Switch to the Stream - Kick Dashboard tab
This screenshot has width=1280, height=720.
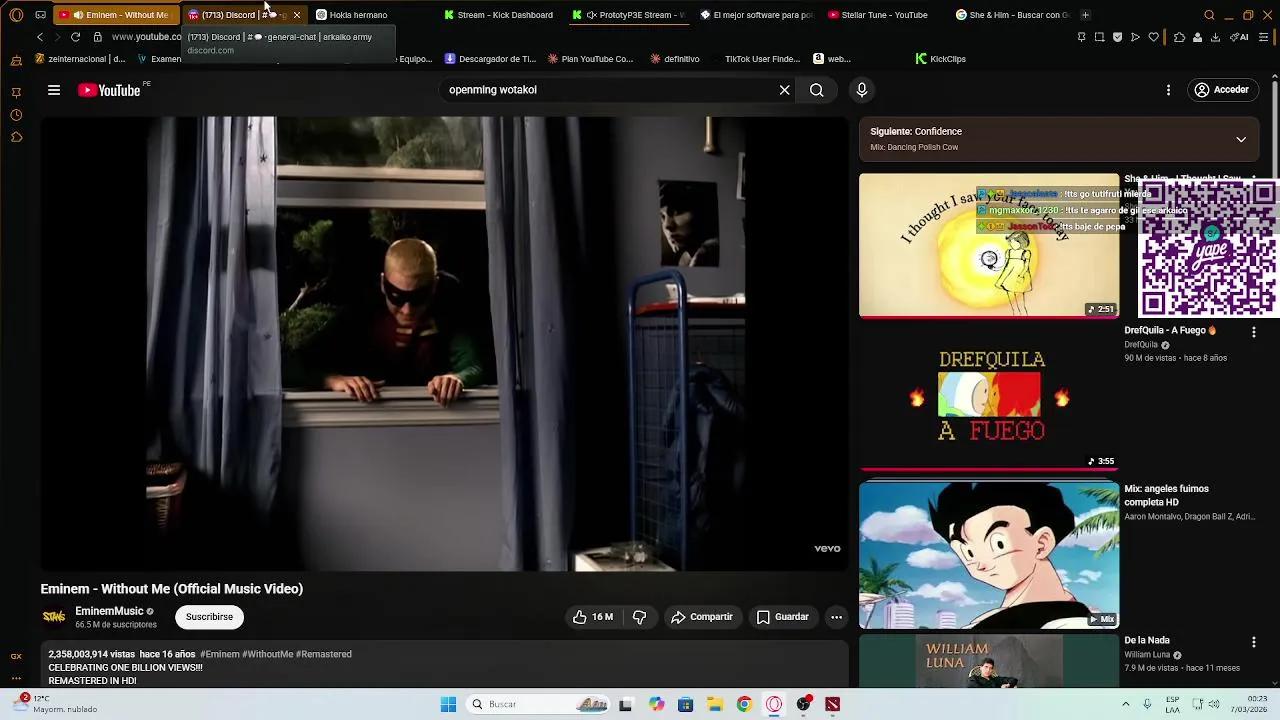point(500,14)
